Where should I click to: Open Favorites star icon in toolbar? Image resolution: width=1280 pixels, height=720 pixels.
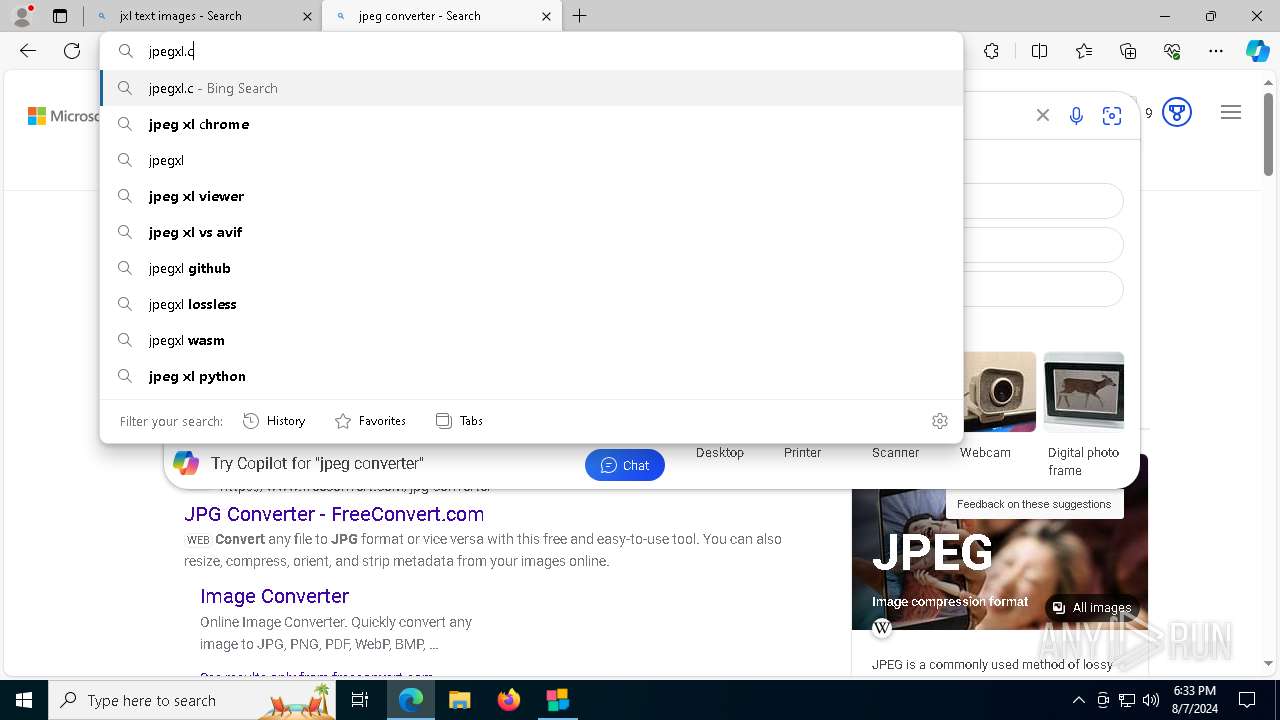point(1084,51)
